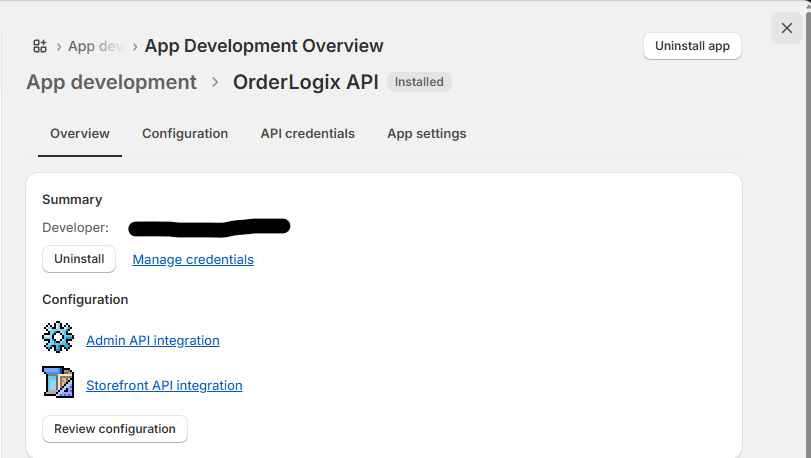Image resolution: width=811 pixels, height=458 pixels.
Task: Click the App Development Overview breadcrumb title
Action: coord(264,45)
